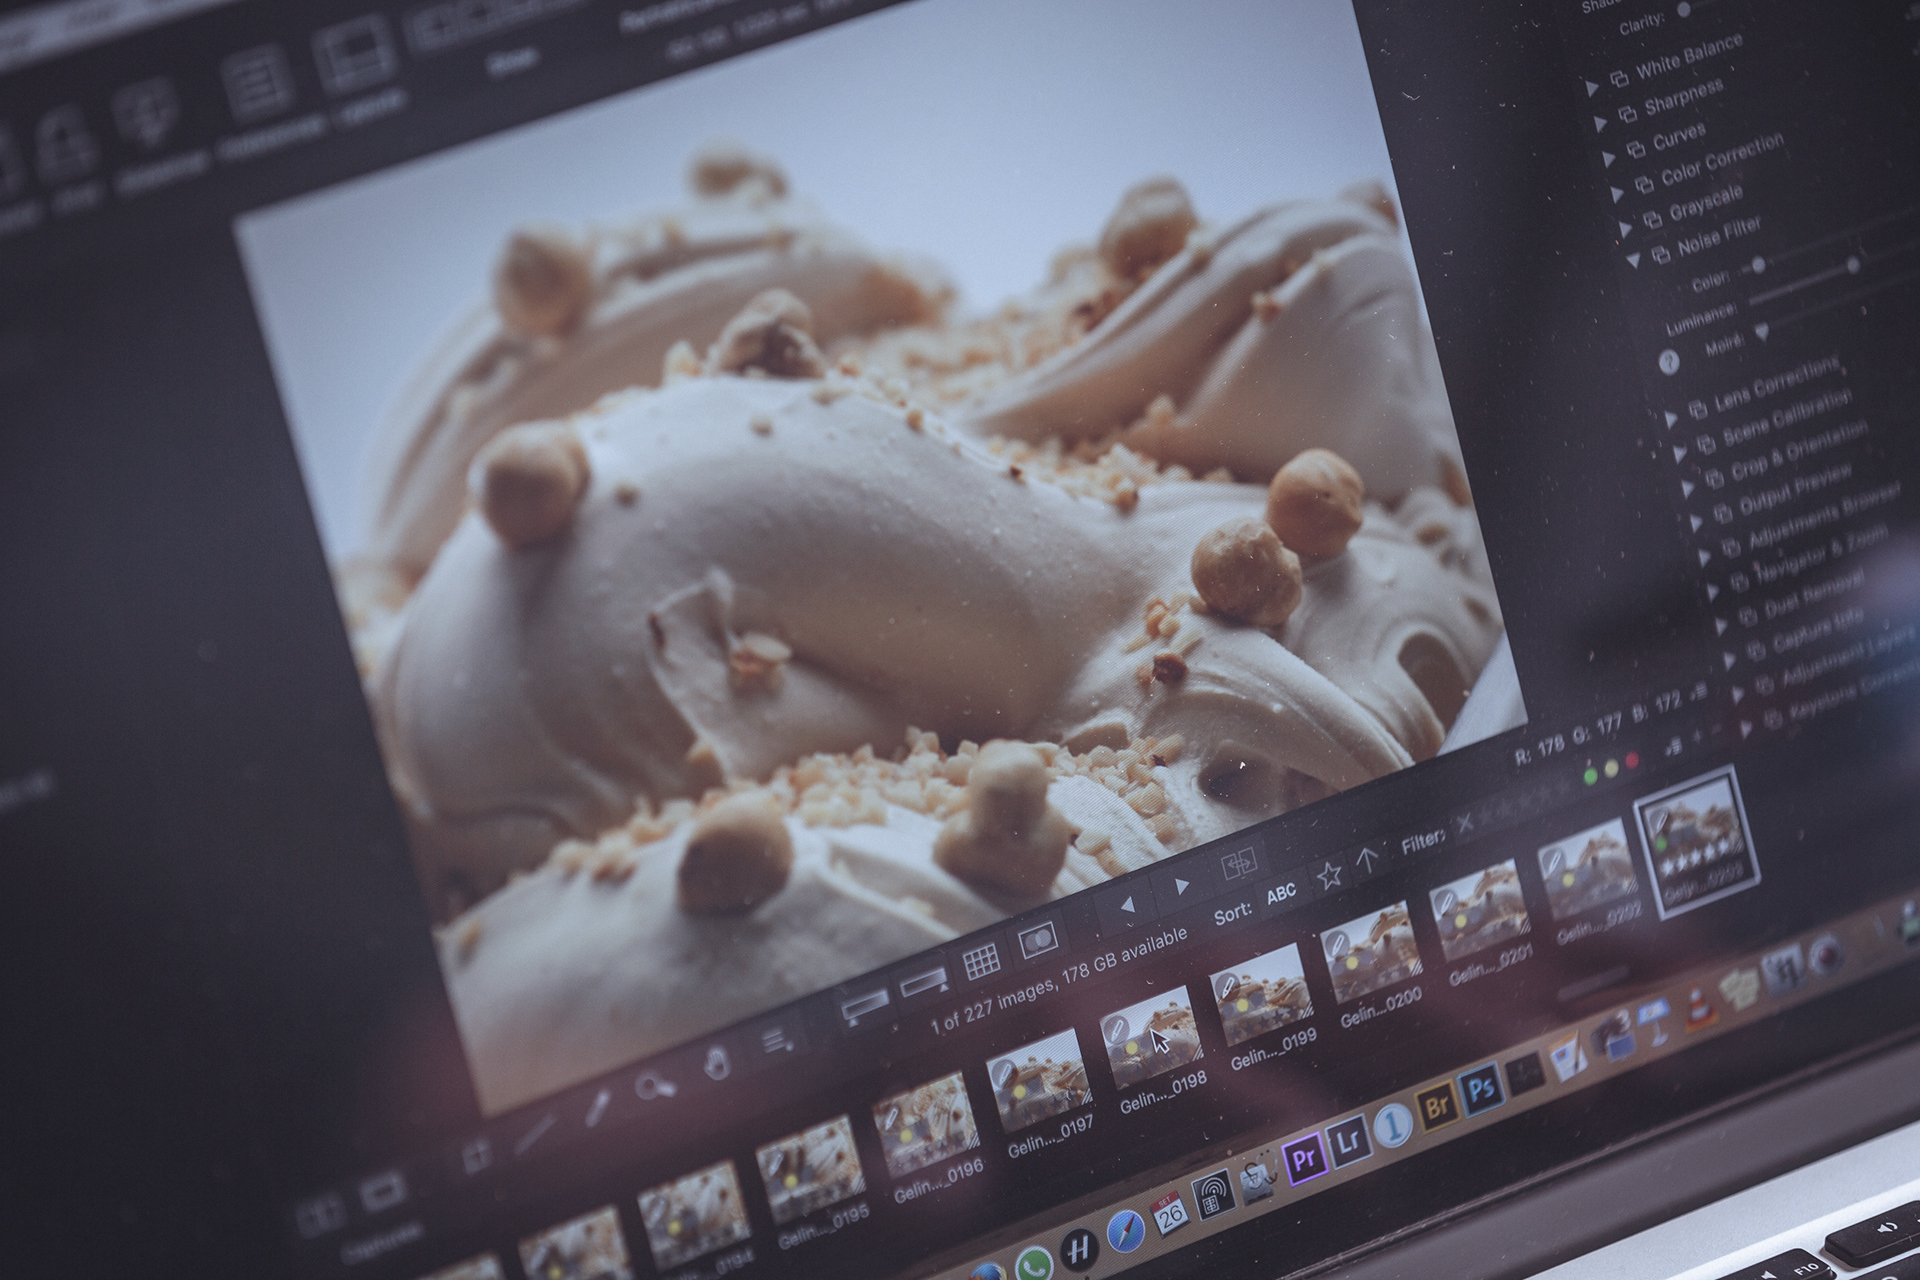The height and width of the screenshot is (1280, 1920).
Task: Set the yellow approval dot
Action: tap(1611, 769)
